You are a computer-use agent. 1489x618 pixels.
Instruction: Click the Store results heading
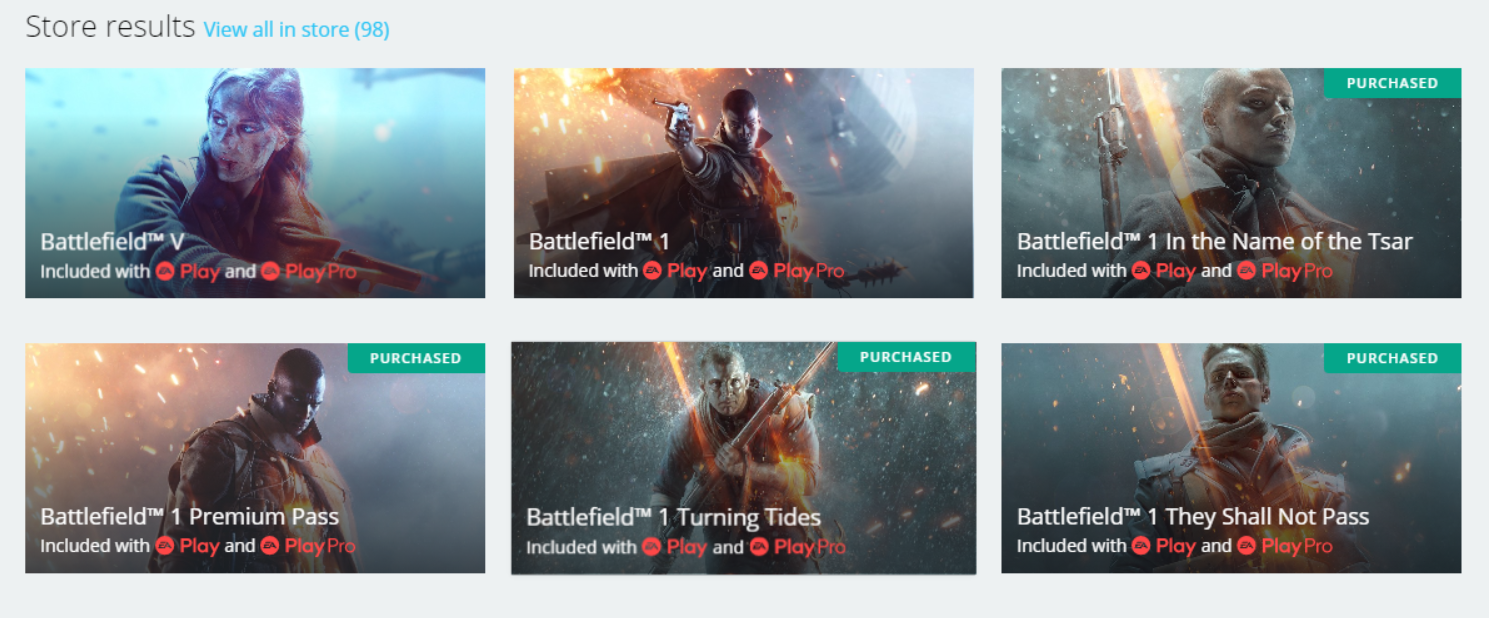(110, 27)
